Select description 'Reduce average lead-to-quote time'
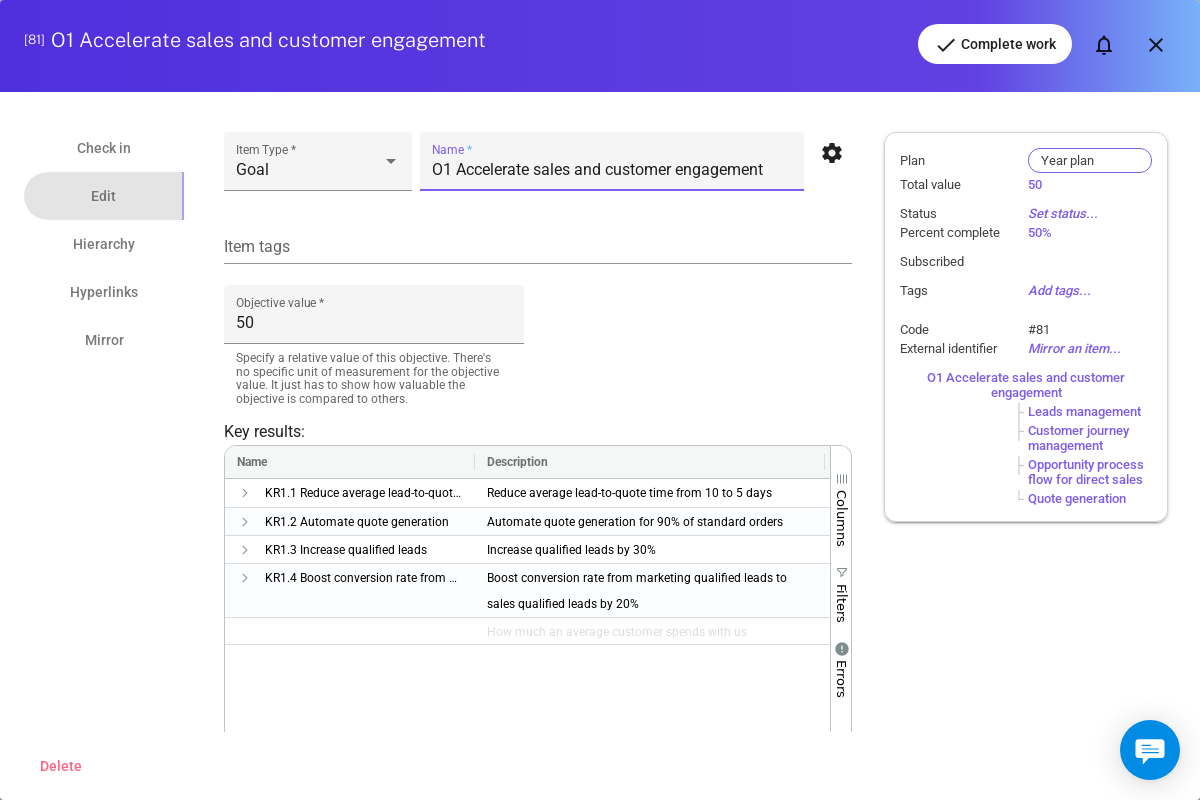This screenshot has height=800, width=1200. coord(629,493)
